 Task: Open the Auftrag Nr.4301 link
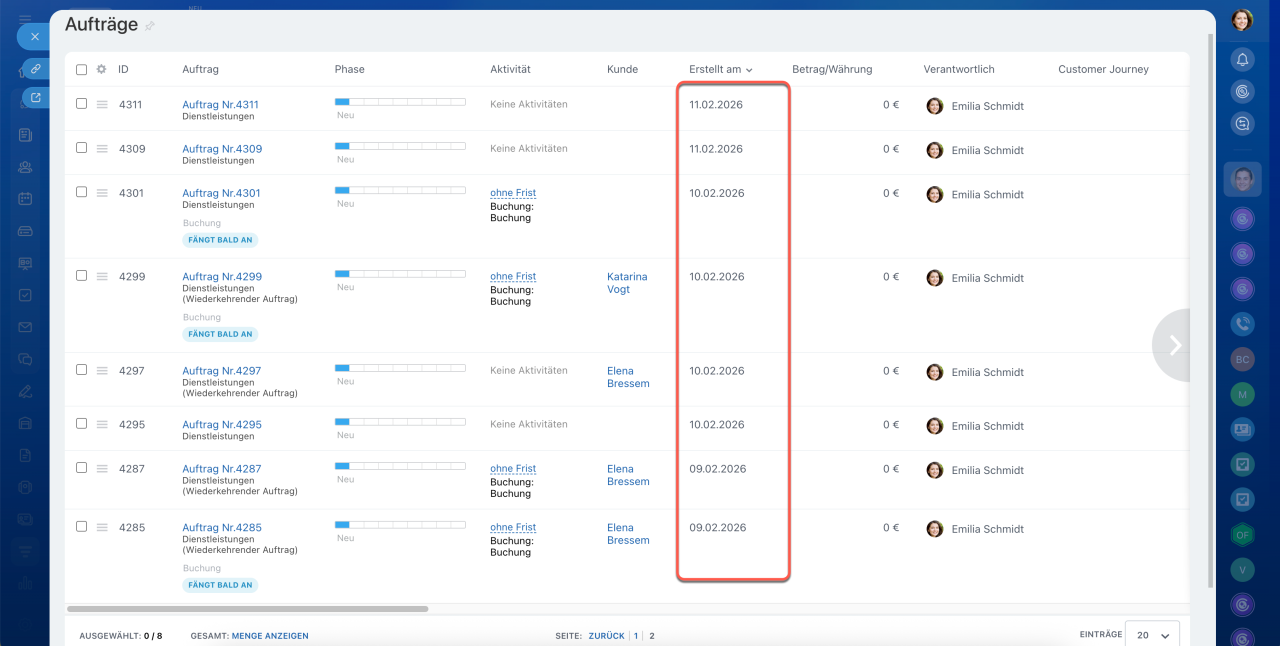coord(221,193)
